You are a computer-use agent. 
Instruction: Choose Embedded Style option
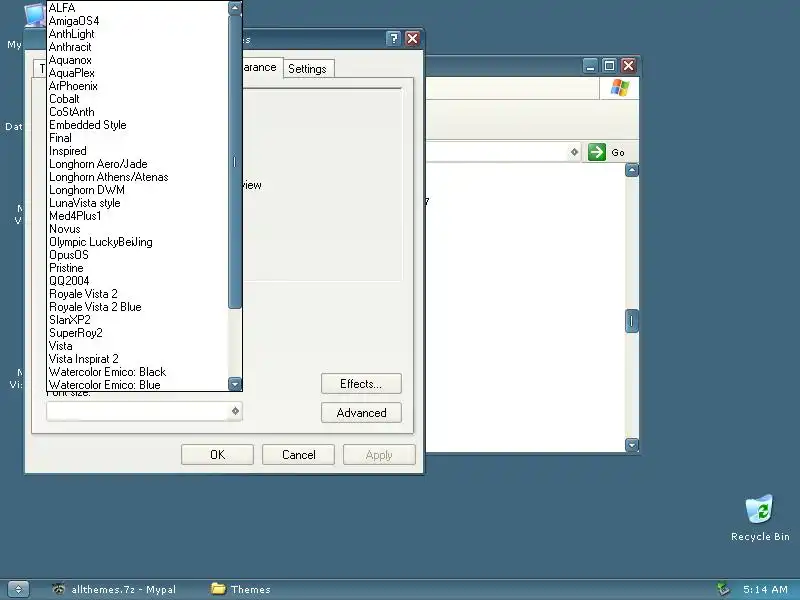[137, 125]
